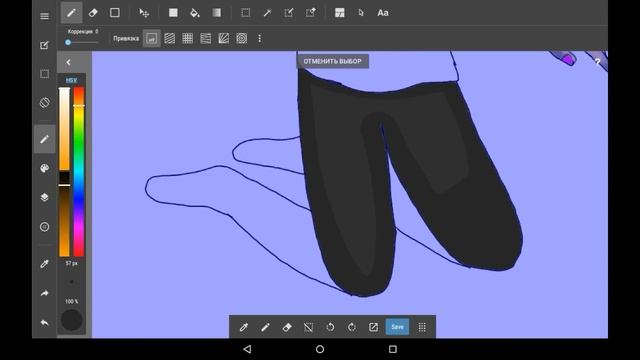
Task: Open the help question mark
Action: point(598,62)
